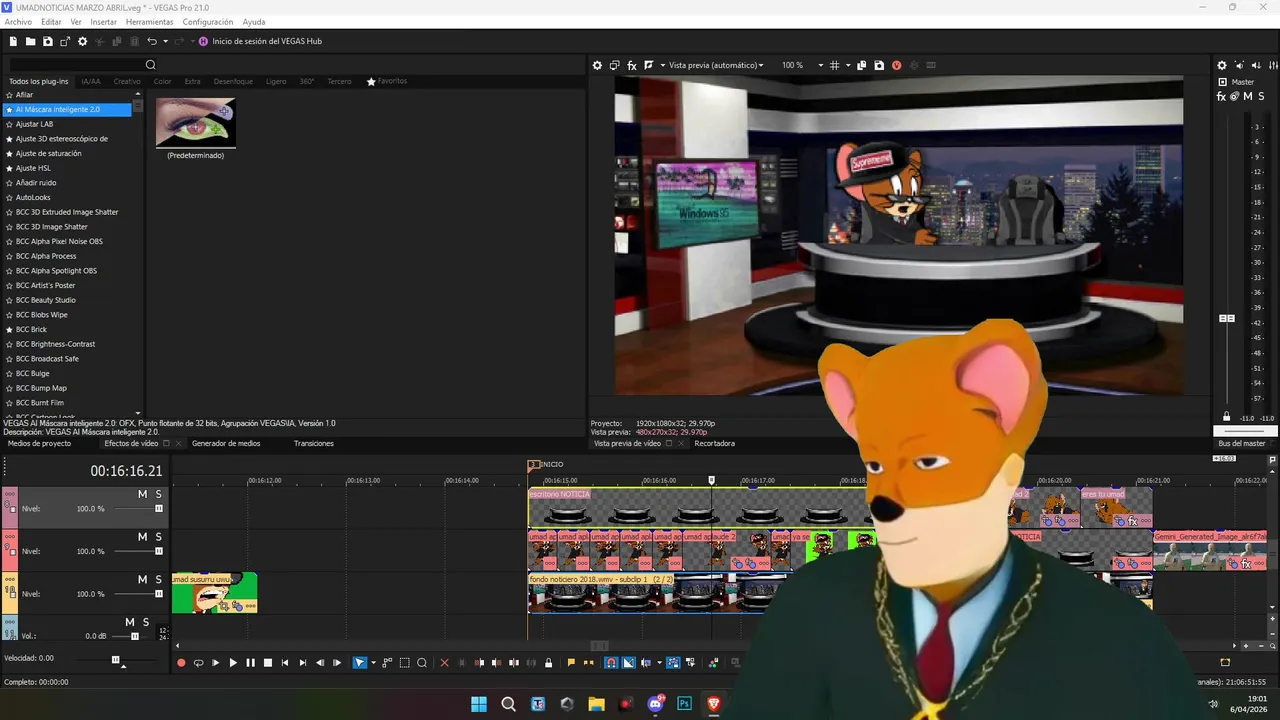Toggle overlays grid icon in preview
The height and width of the screenshot is (720, 1280).
[834, 65]
